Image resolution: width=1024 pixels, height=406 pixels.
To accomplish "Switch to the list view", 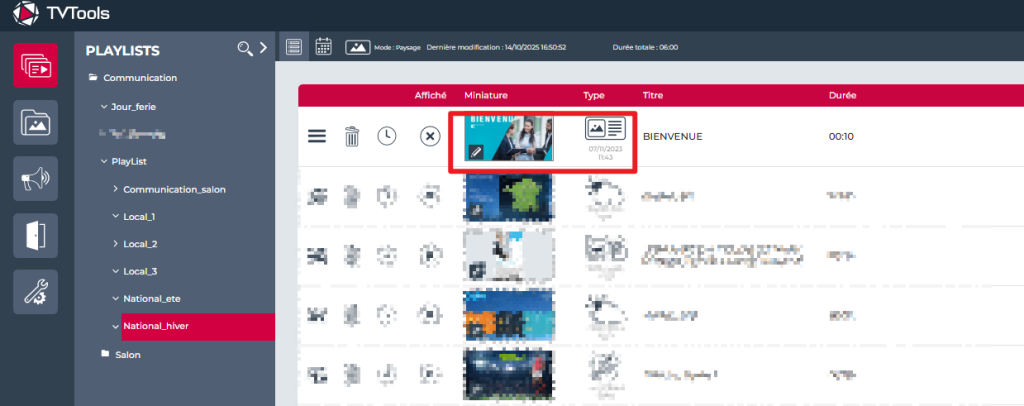I will click(294, 47).
